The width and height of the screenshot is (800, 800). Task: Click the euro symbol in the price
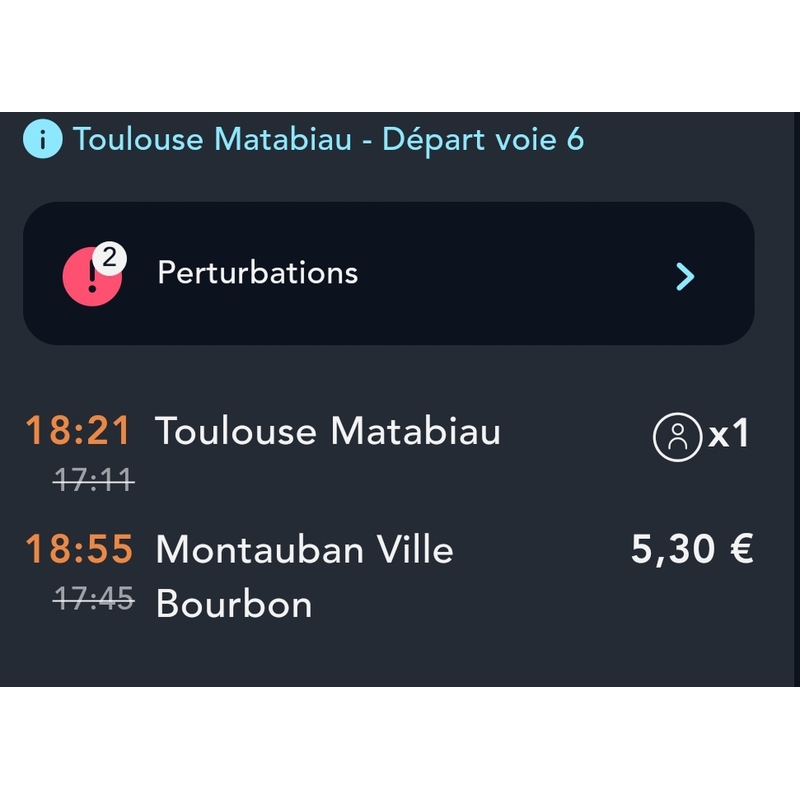[740, 549]
